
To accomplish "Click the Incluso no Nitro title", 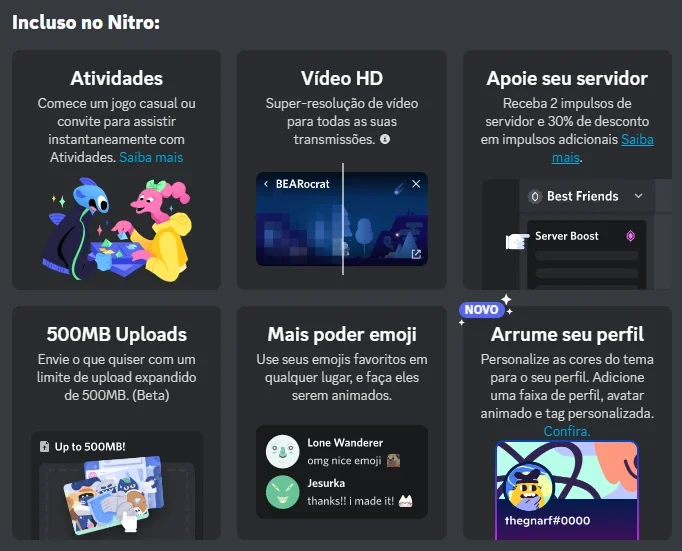I will (86, 22).
